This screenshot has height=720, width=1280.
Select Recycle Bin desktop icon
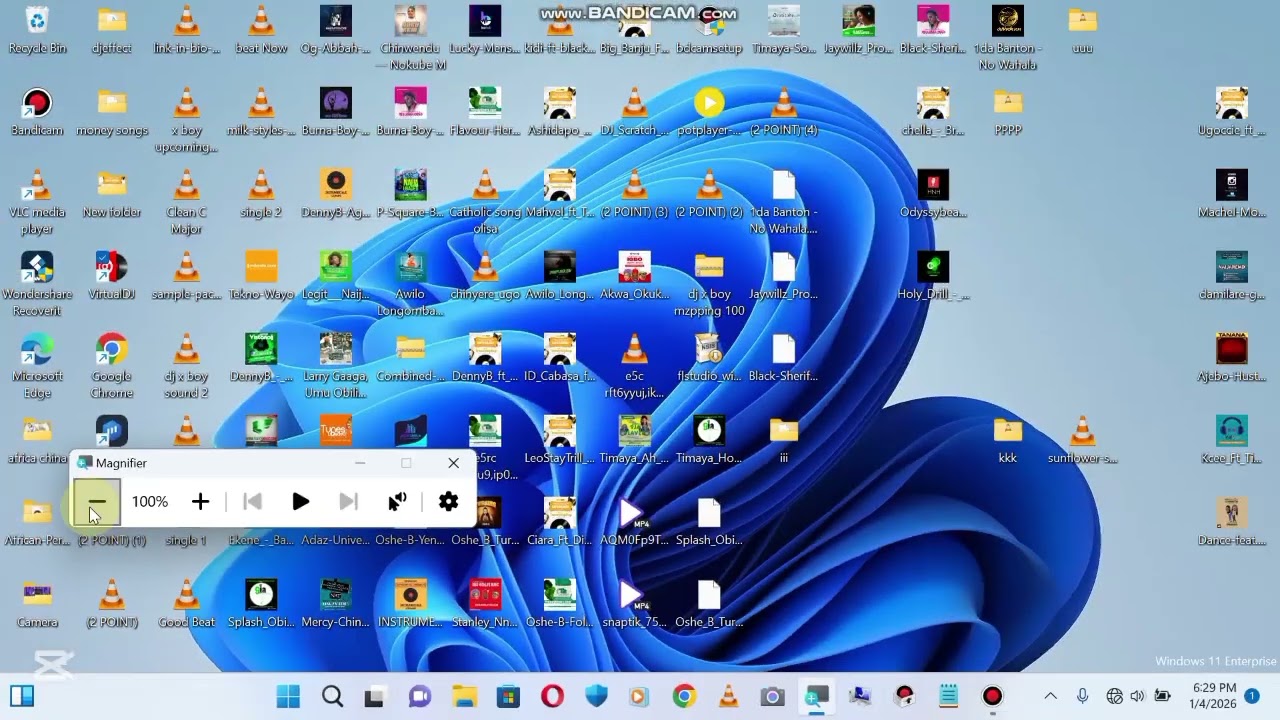(37, 30)
